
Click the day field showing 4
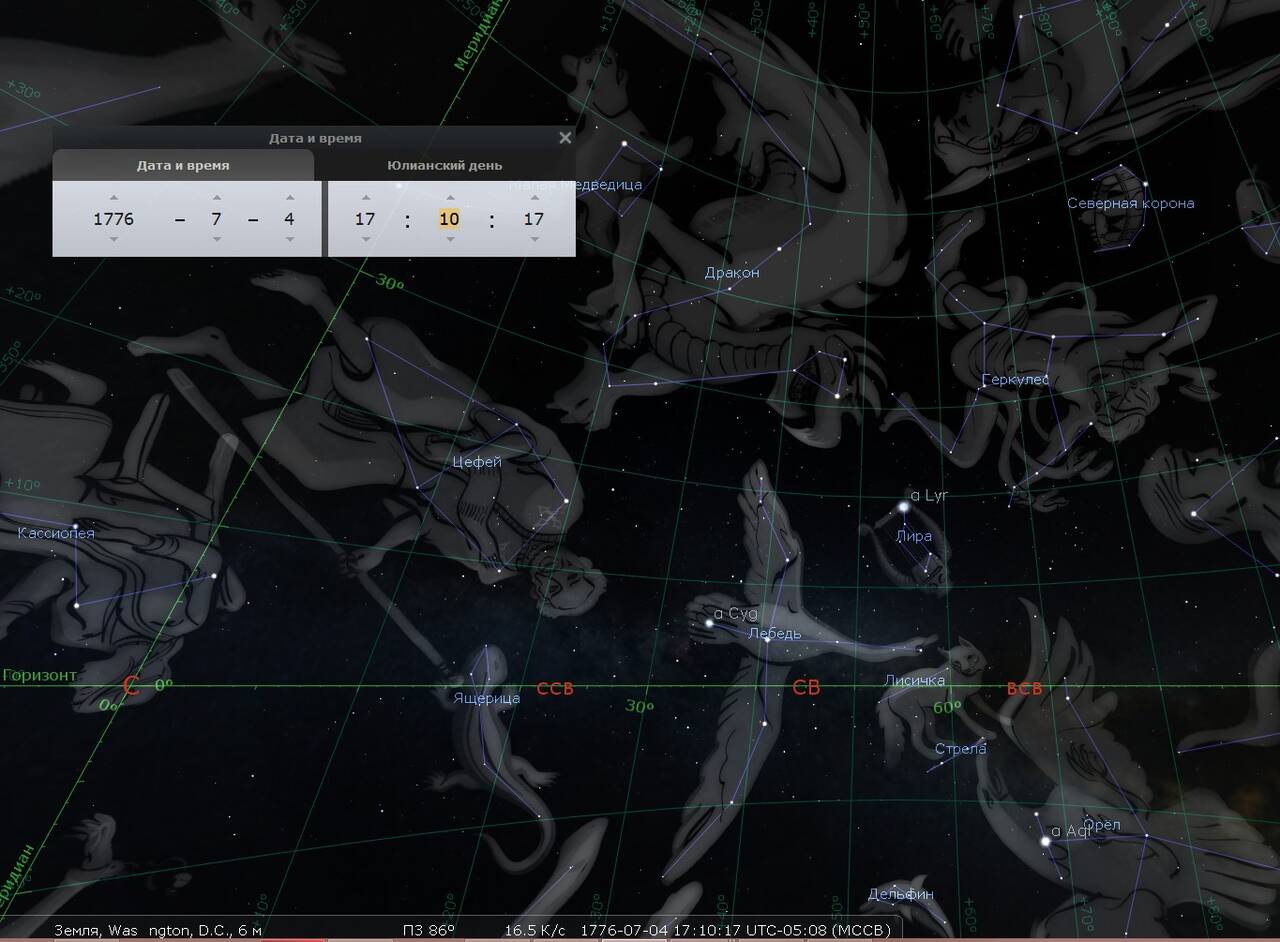click(289, 218)
